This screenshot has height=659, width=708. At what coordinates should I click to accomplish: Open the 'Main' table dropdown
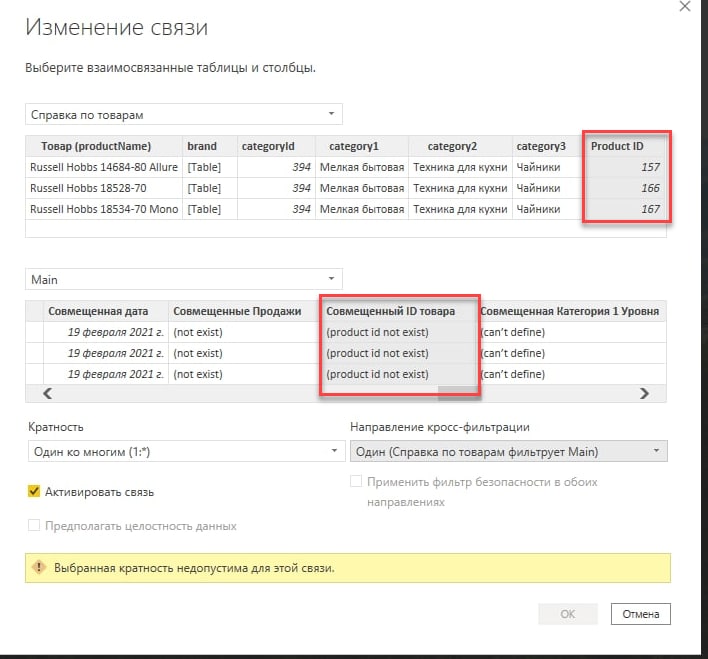point(184,280)
